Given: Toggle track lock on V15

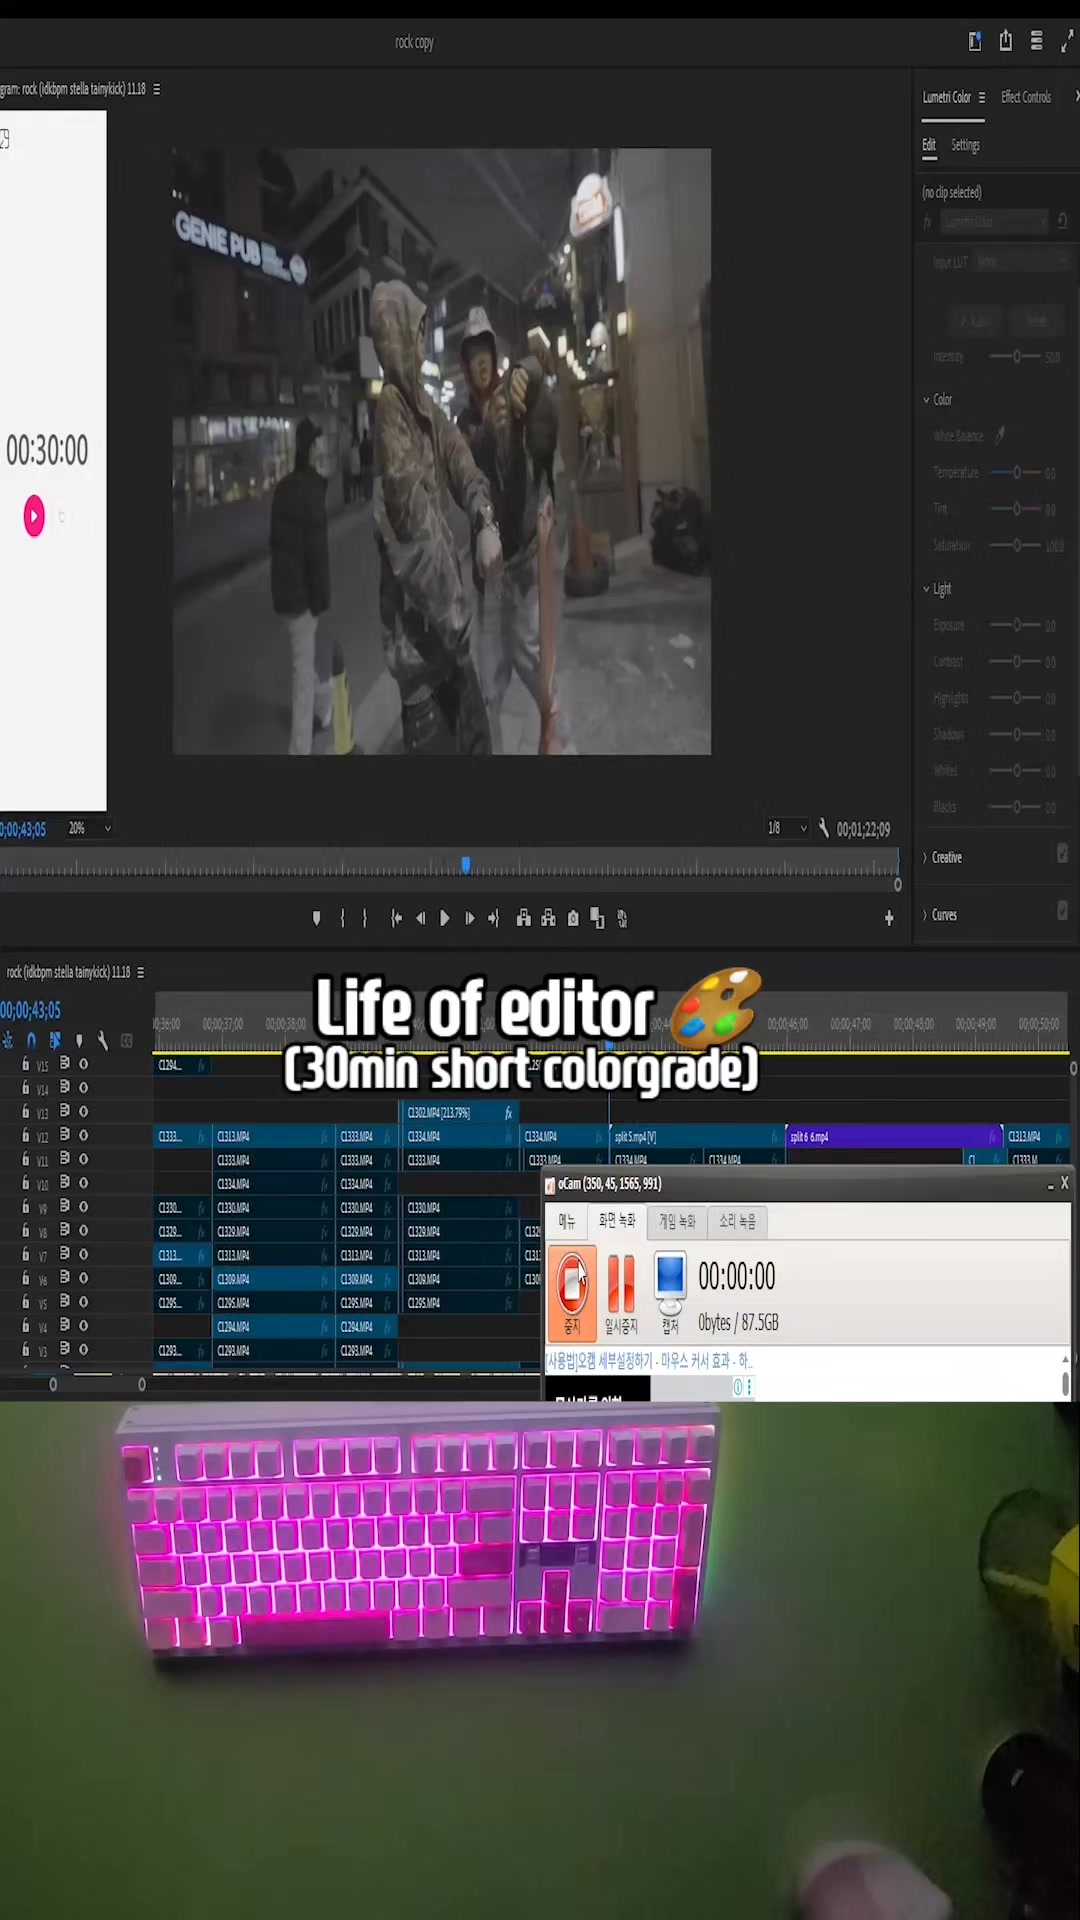Looking at the screenshot, I should click(x=26, y=1064).
